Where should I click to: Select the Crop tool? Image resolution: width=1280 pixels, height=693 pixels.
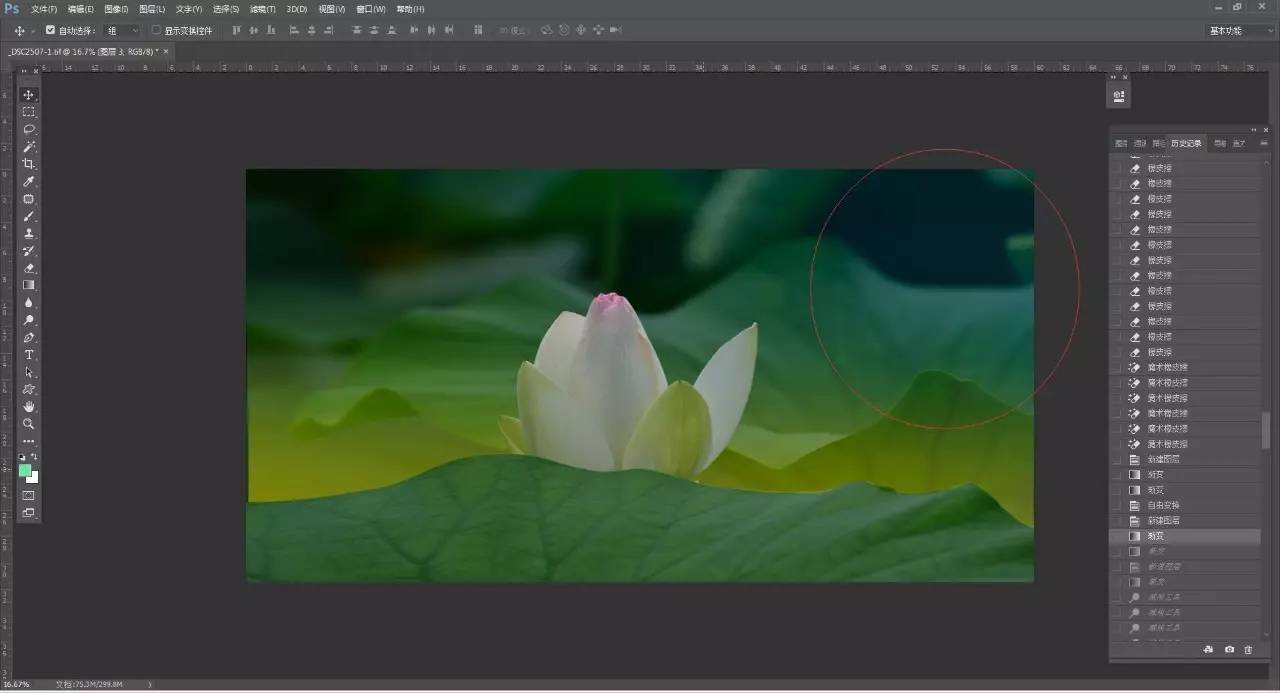[x=29, y=164]
